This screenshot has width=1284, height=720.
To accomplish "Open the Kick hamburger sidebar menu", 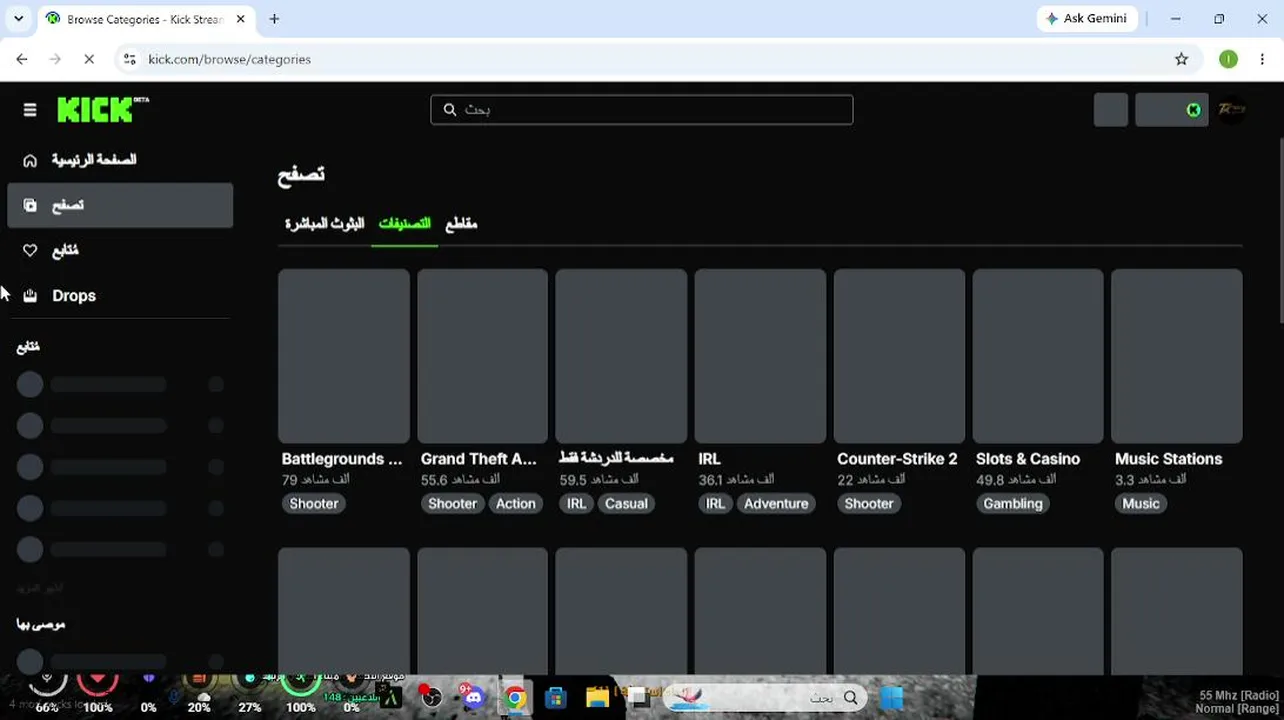I will pos(30,110).
